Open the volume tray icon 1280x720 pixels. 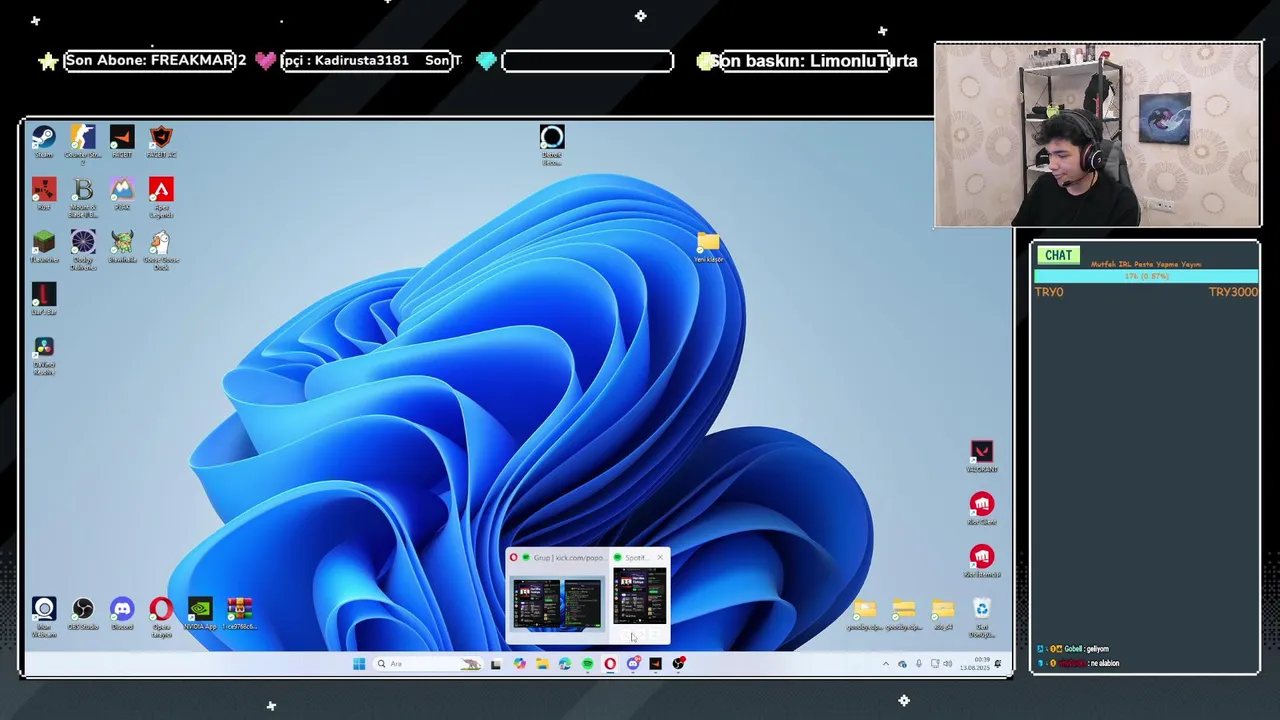point(947,664)
